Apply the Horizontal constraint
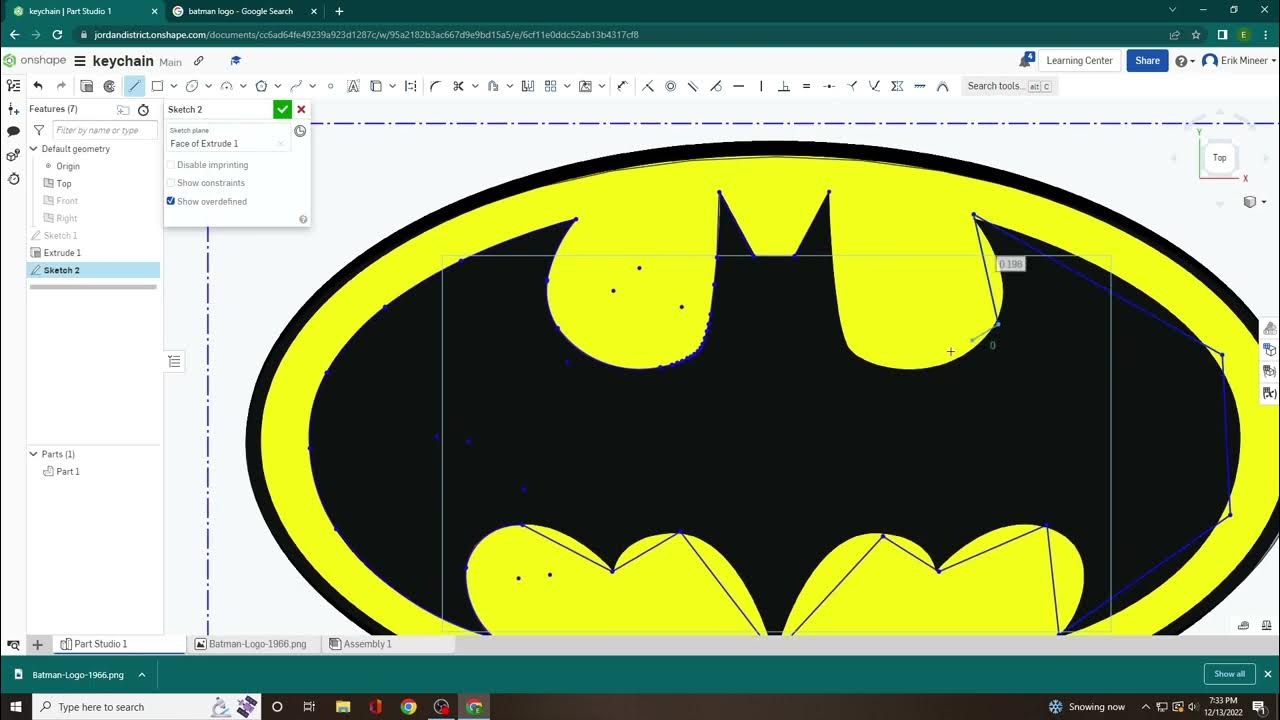Viewport: 1280px width, 720px height. pyautogui.click(x=738, y=86)
